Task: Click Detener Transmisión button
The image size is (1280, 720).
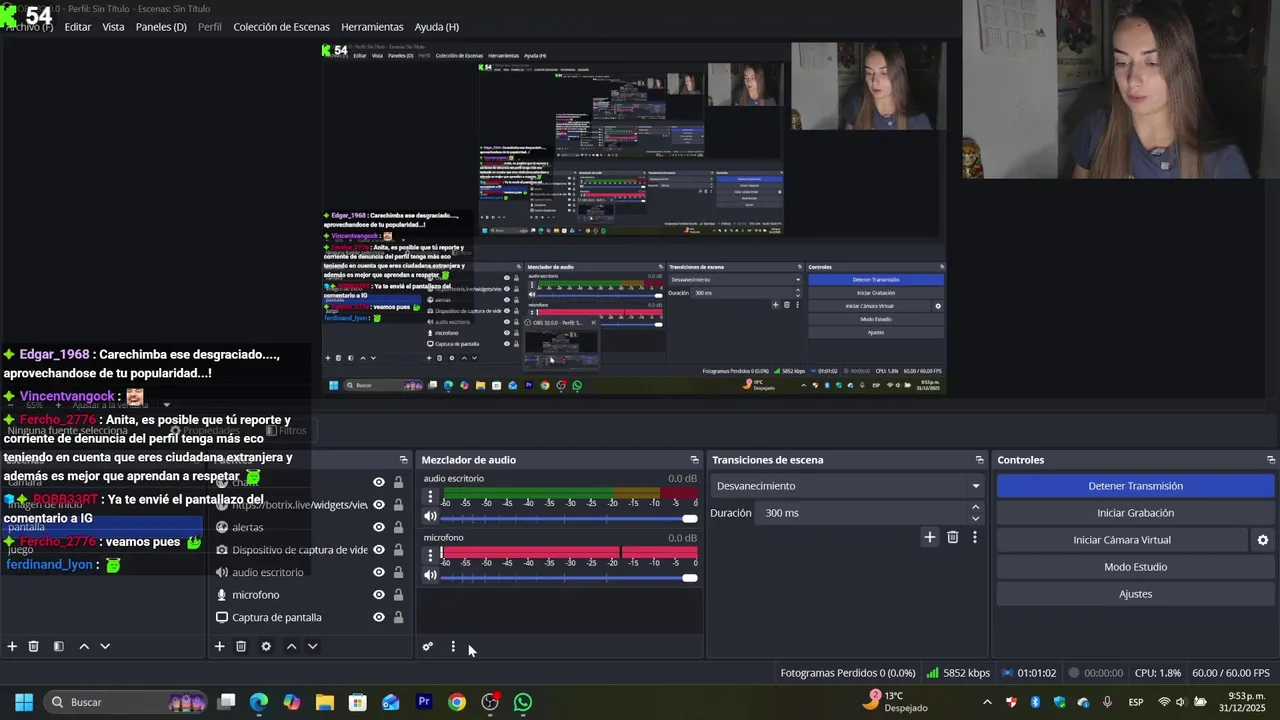Action: click(x=1135, y=486)
